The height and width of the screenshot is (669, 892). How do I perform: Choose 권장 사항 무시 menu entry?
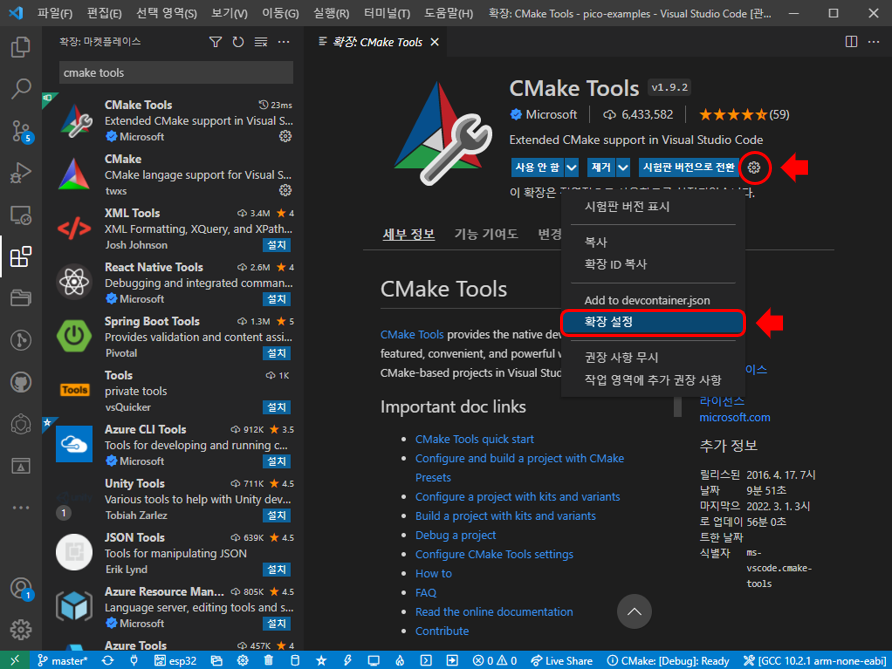[x=653, y=357]
